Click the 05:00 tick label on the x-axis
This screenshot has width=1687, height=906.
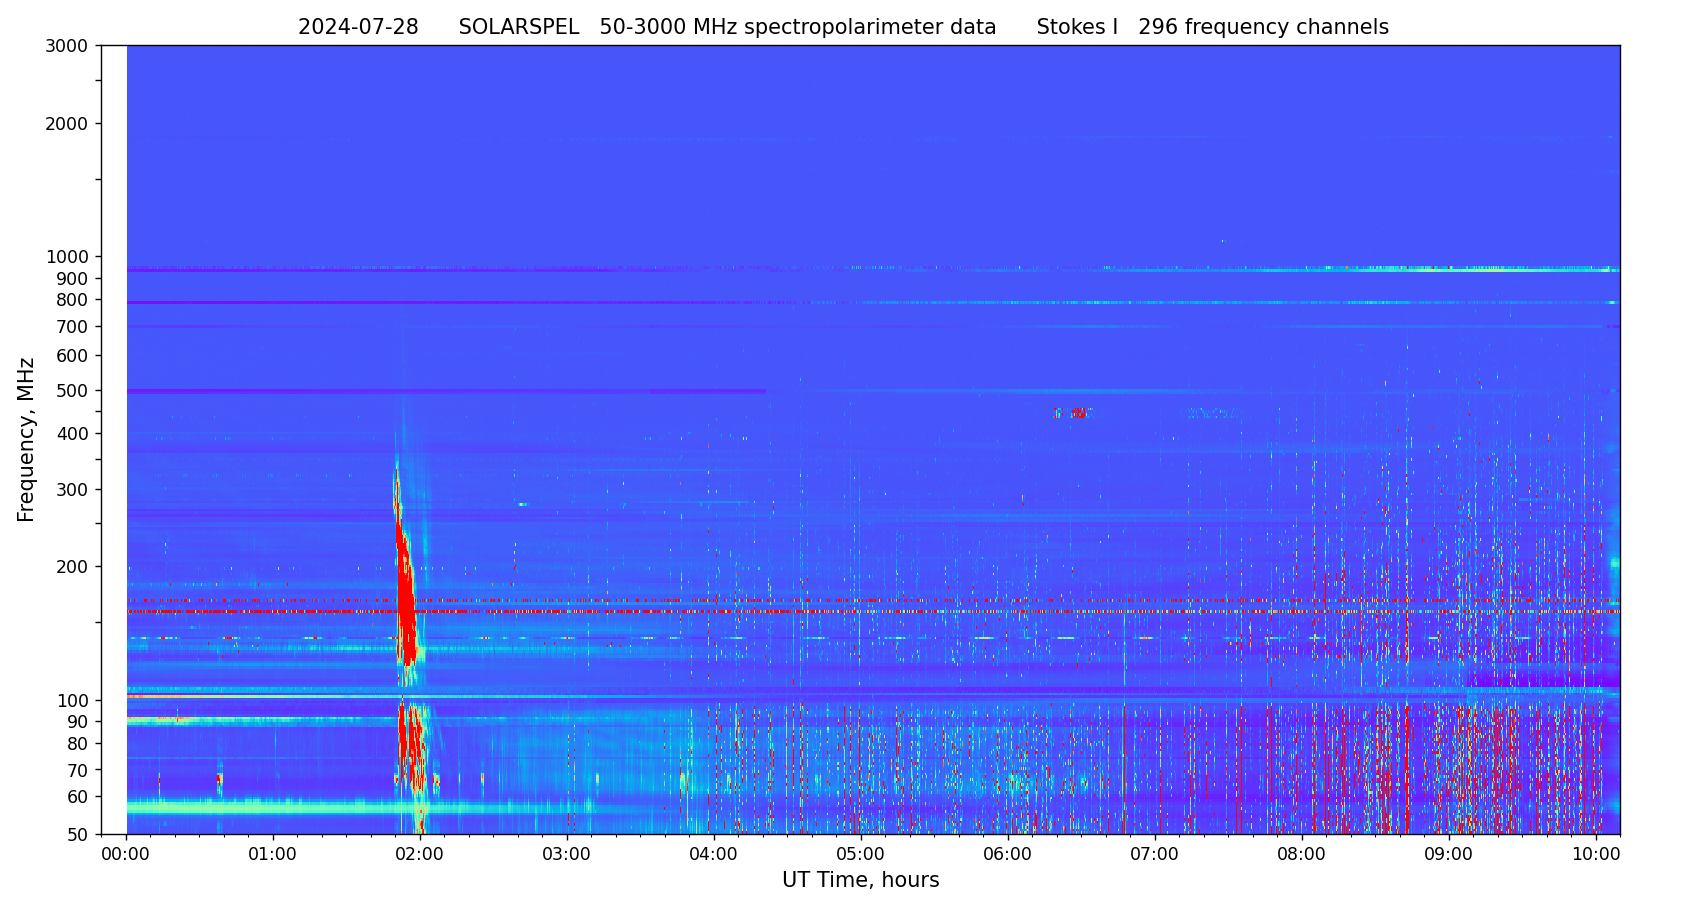[x=861, y=855]
